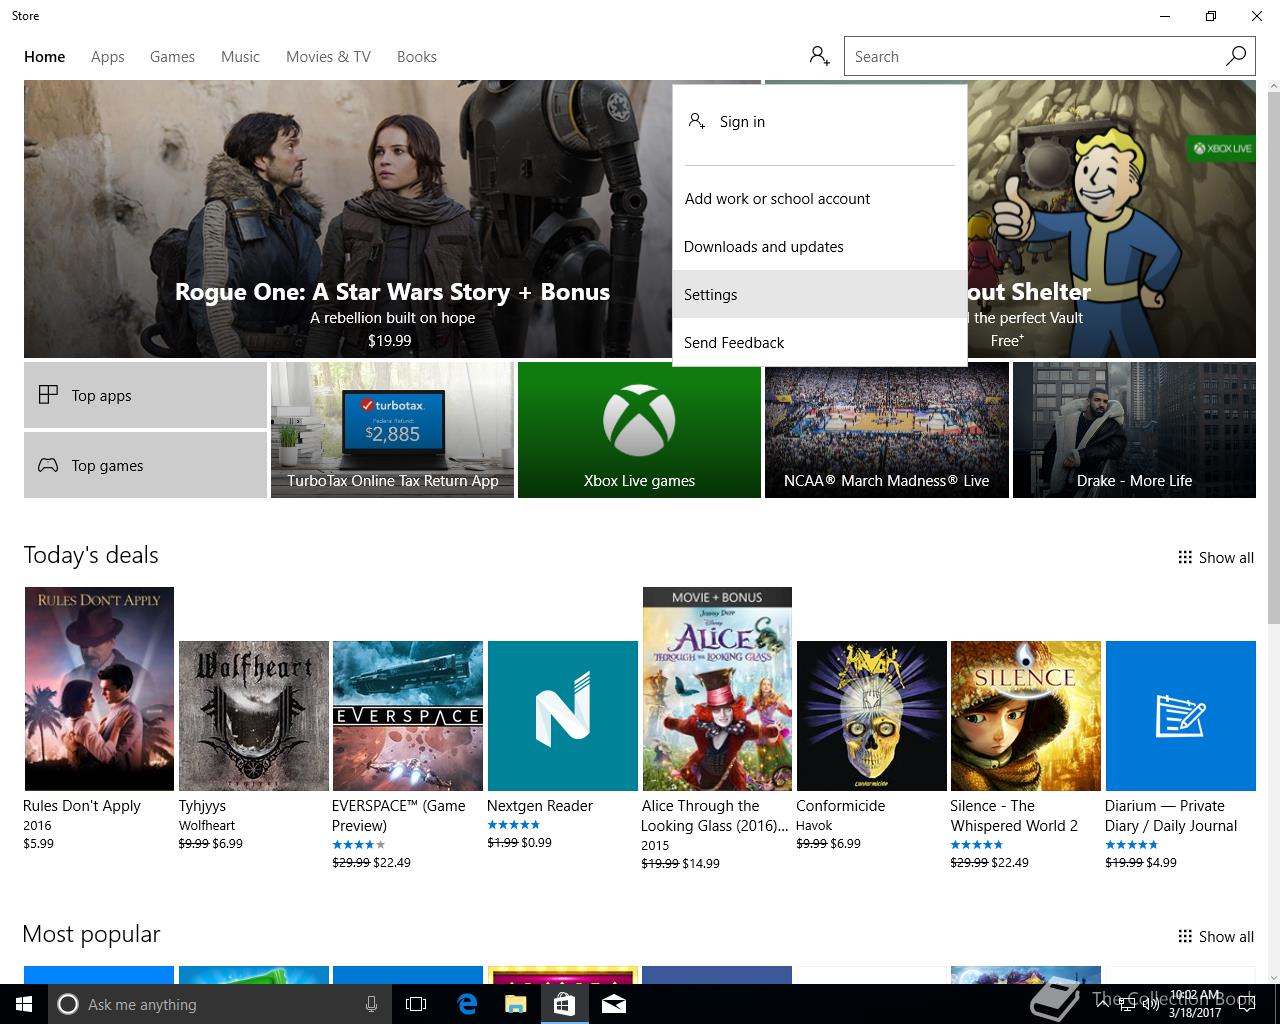Launch Microsoft Edge from taskbar
Image resolution: width=1280 pixels, height=1024 pixels.
[467, 1004]
